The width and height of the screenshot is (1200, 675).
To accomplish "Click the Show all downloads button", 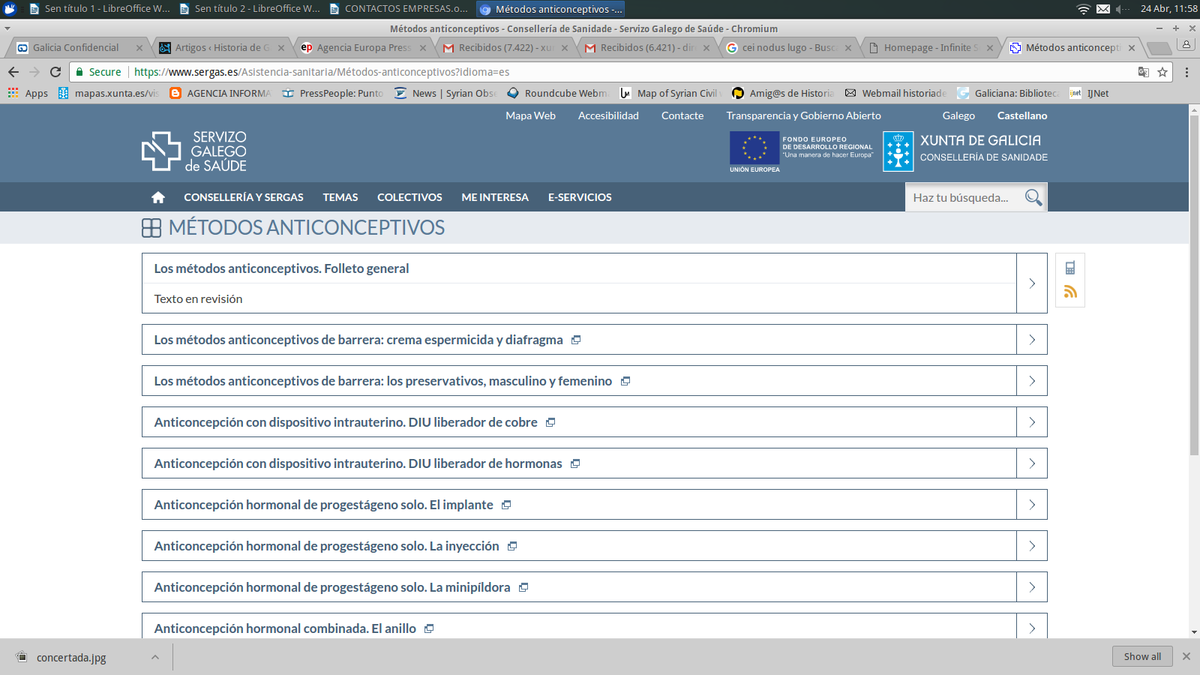I will tap(1142, 657).
